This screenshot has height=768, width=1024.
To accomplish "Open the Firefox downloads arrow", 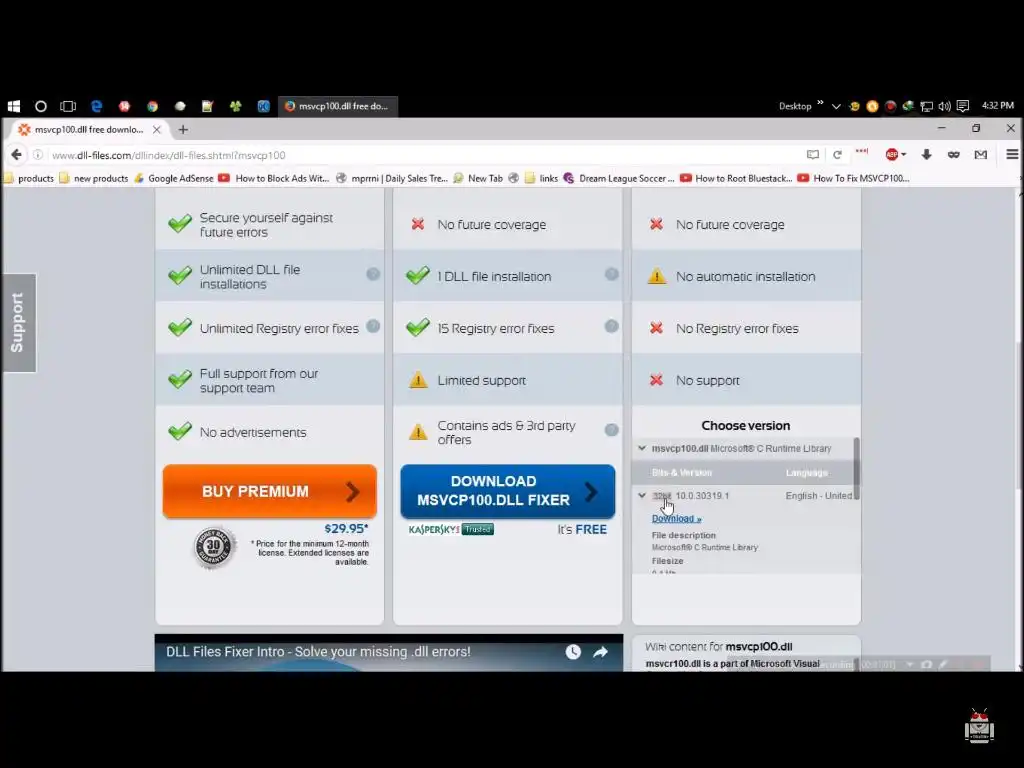I will tap(926, 155).
